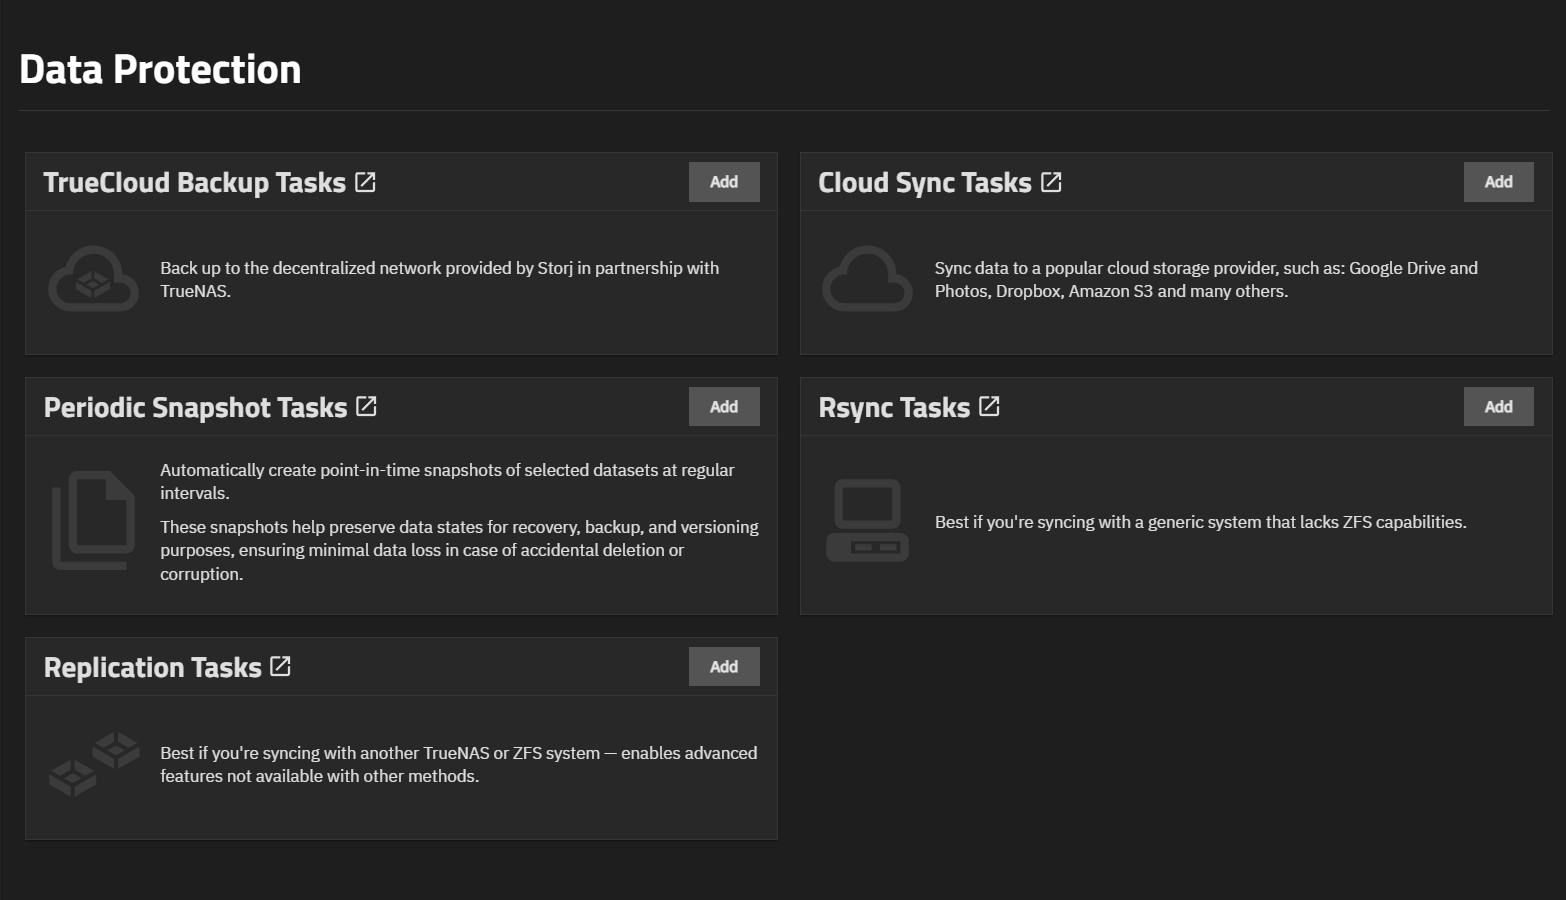Add a TrueCloud Backup task
The image size is (1566, 900).
click(724, 182)
